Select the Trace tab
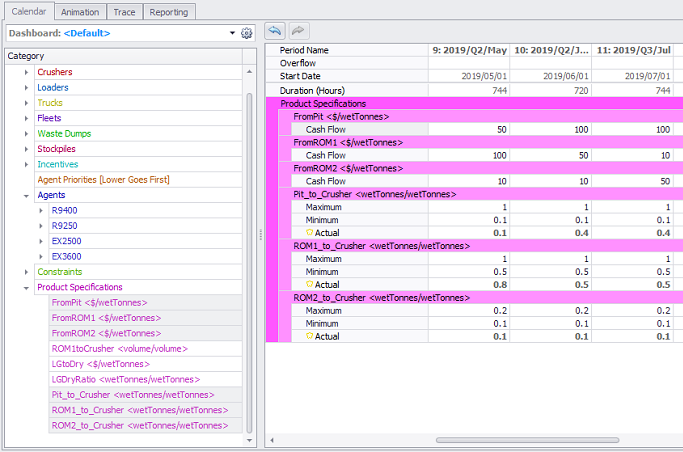Image resolution: width=683 pixels, height=452 pixels. click(125, 12)
